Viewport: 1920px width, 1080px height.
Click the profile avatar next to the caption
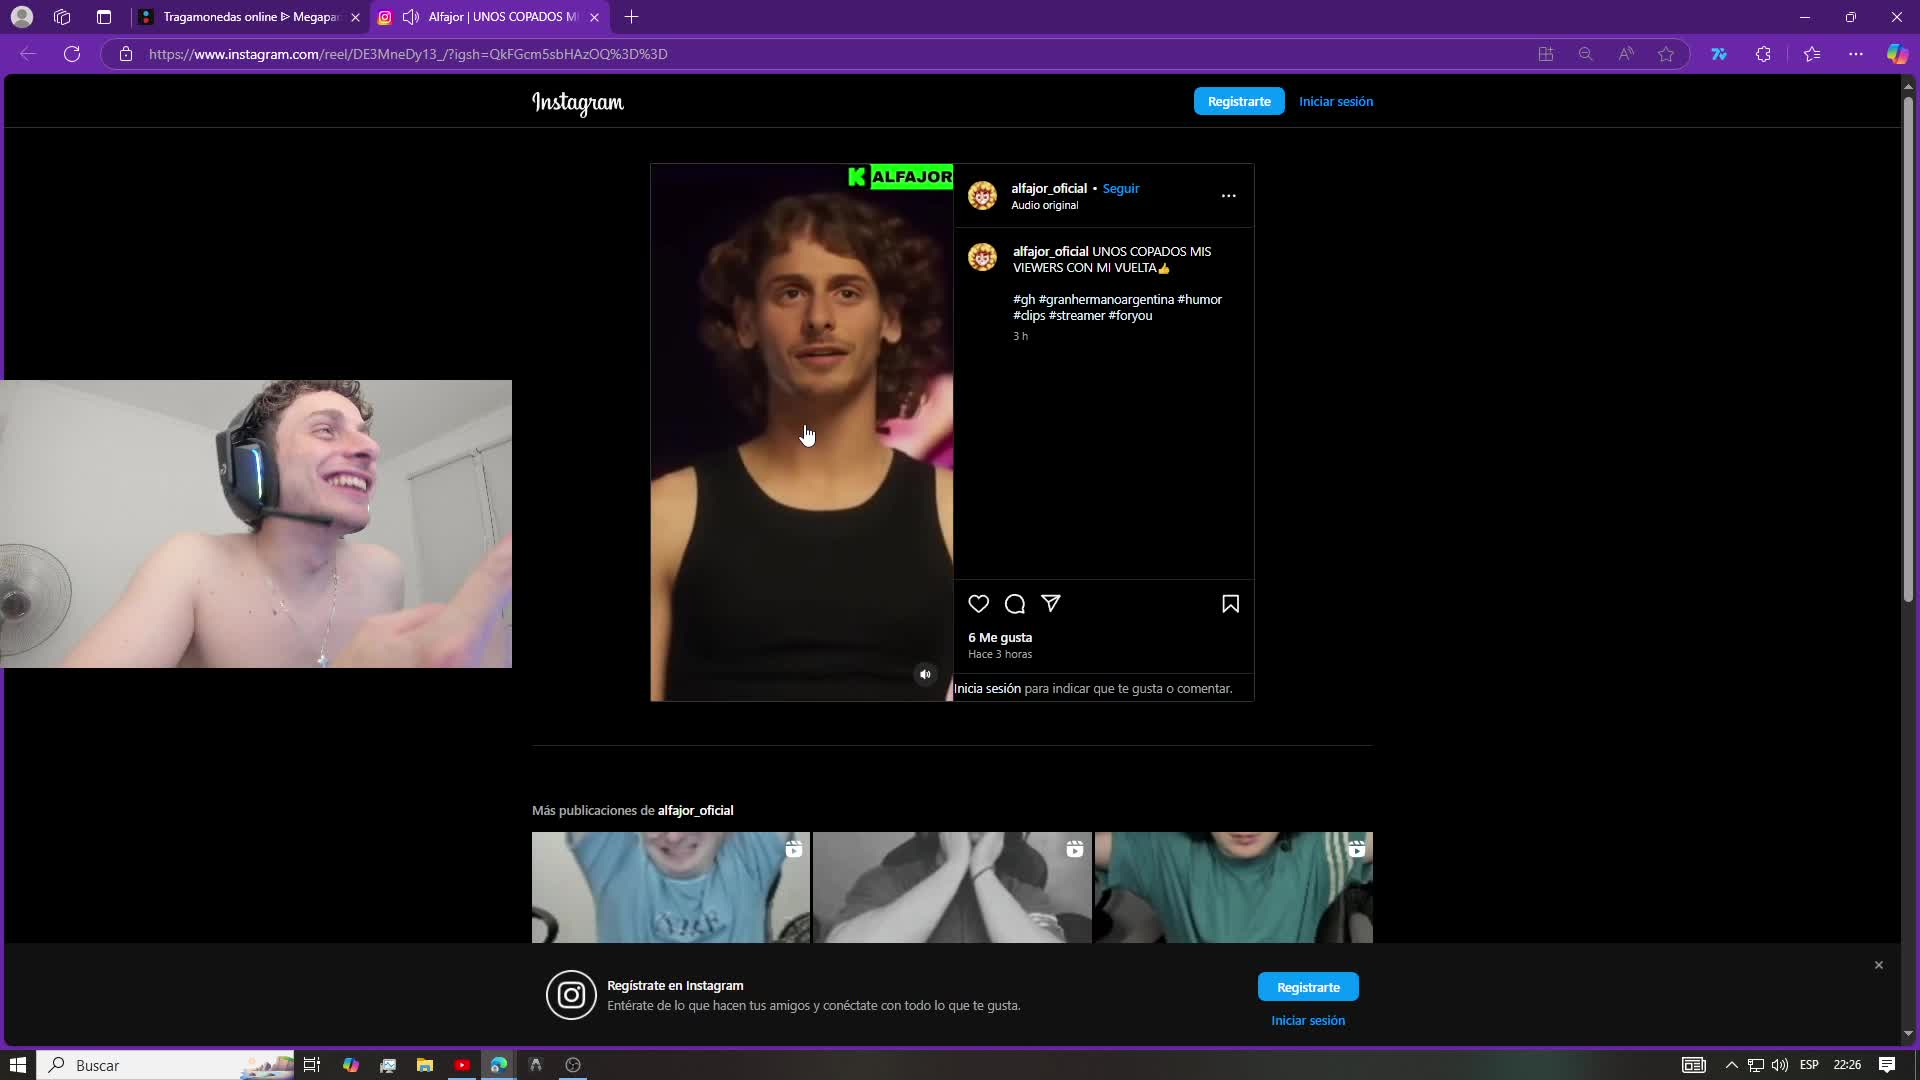click(982, 257)
